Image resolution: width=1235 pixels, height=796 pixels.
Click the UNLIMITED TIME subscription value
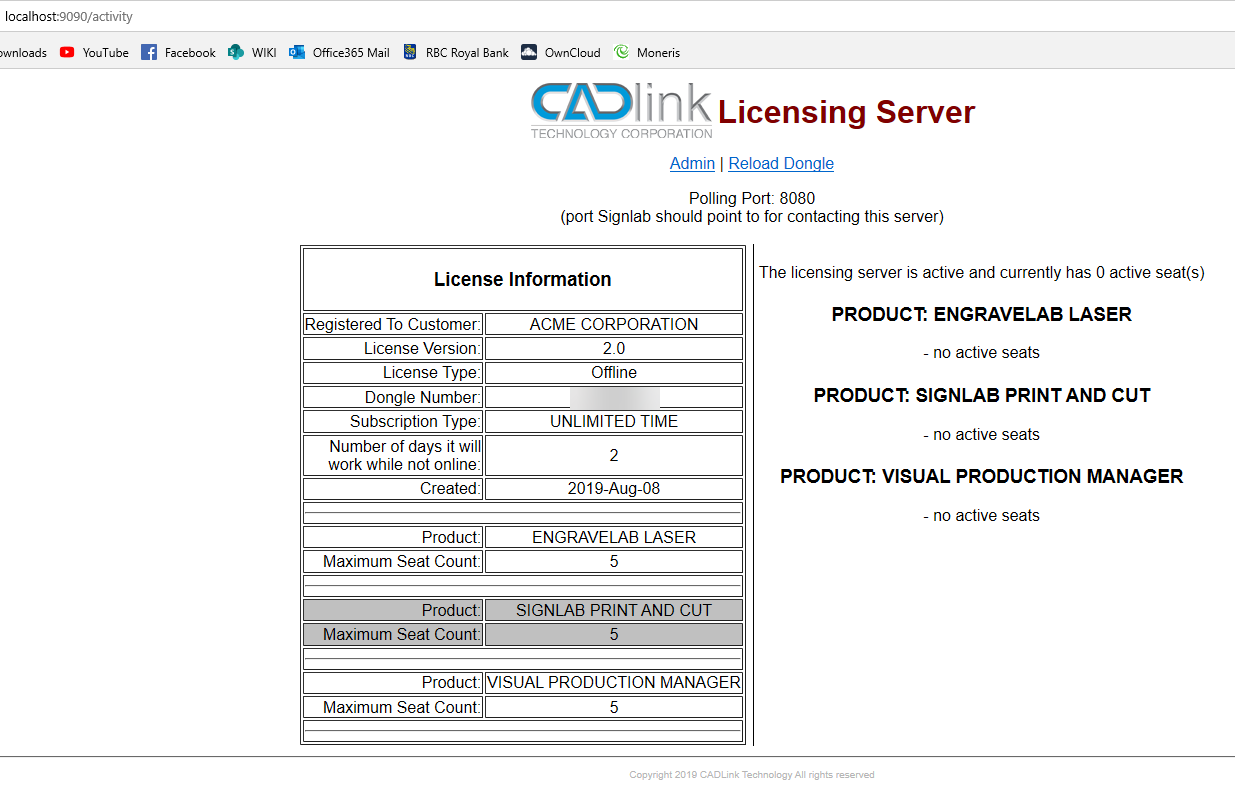(x=613, y=421)
